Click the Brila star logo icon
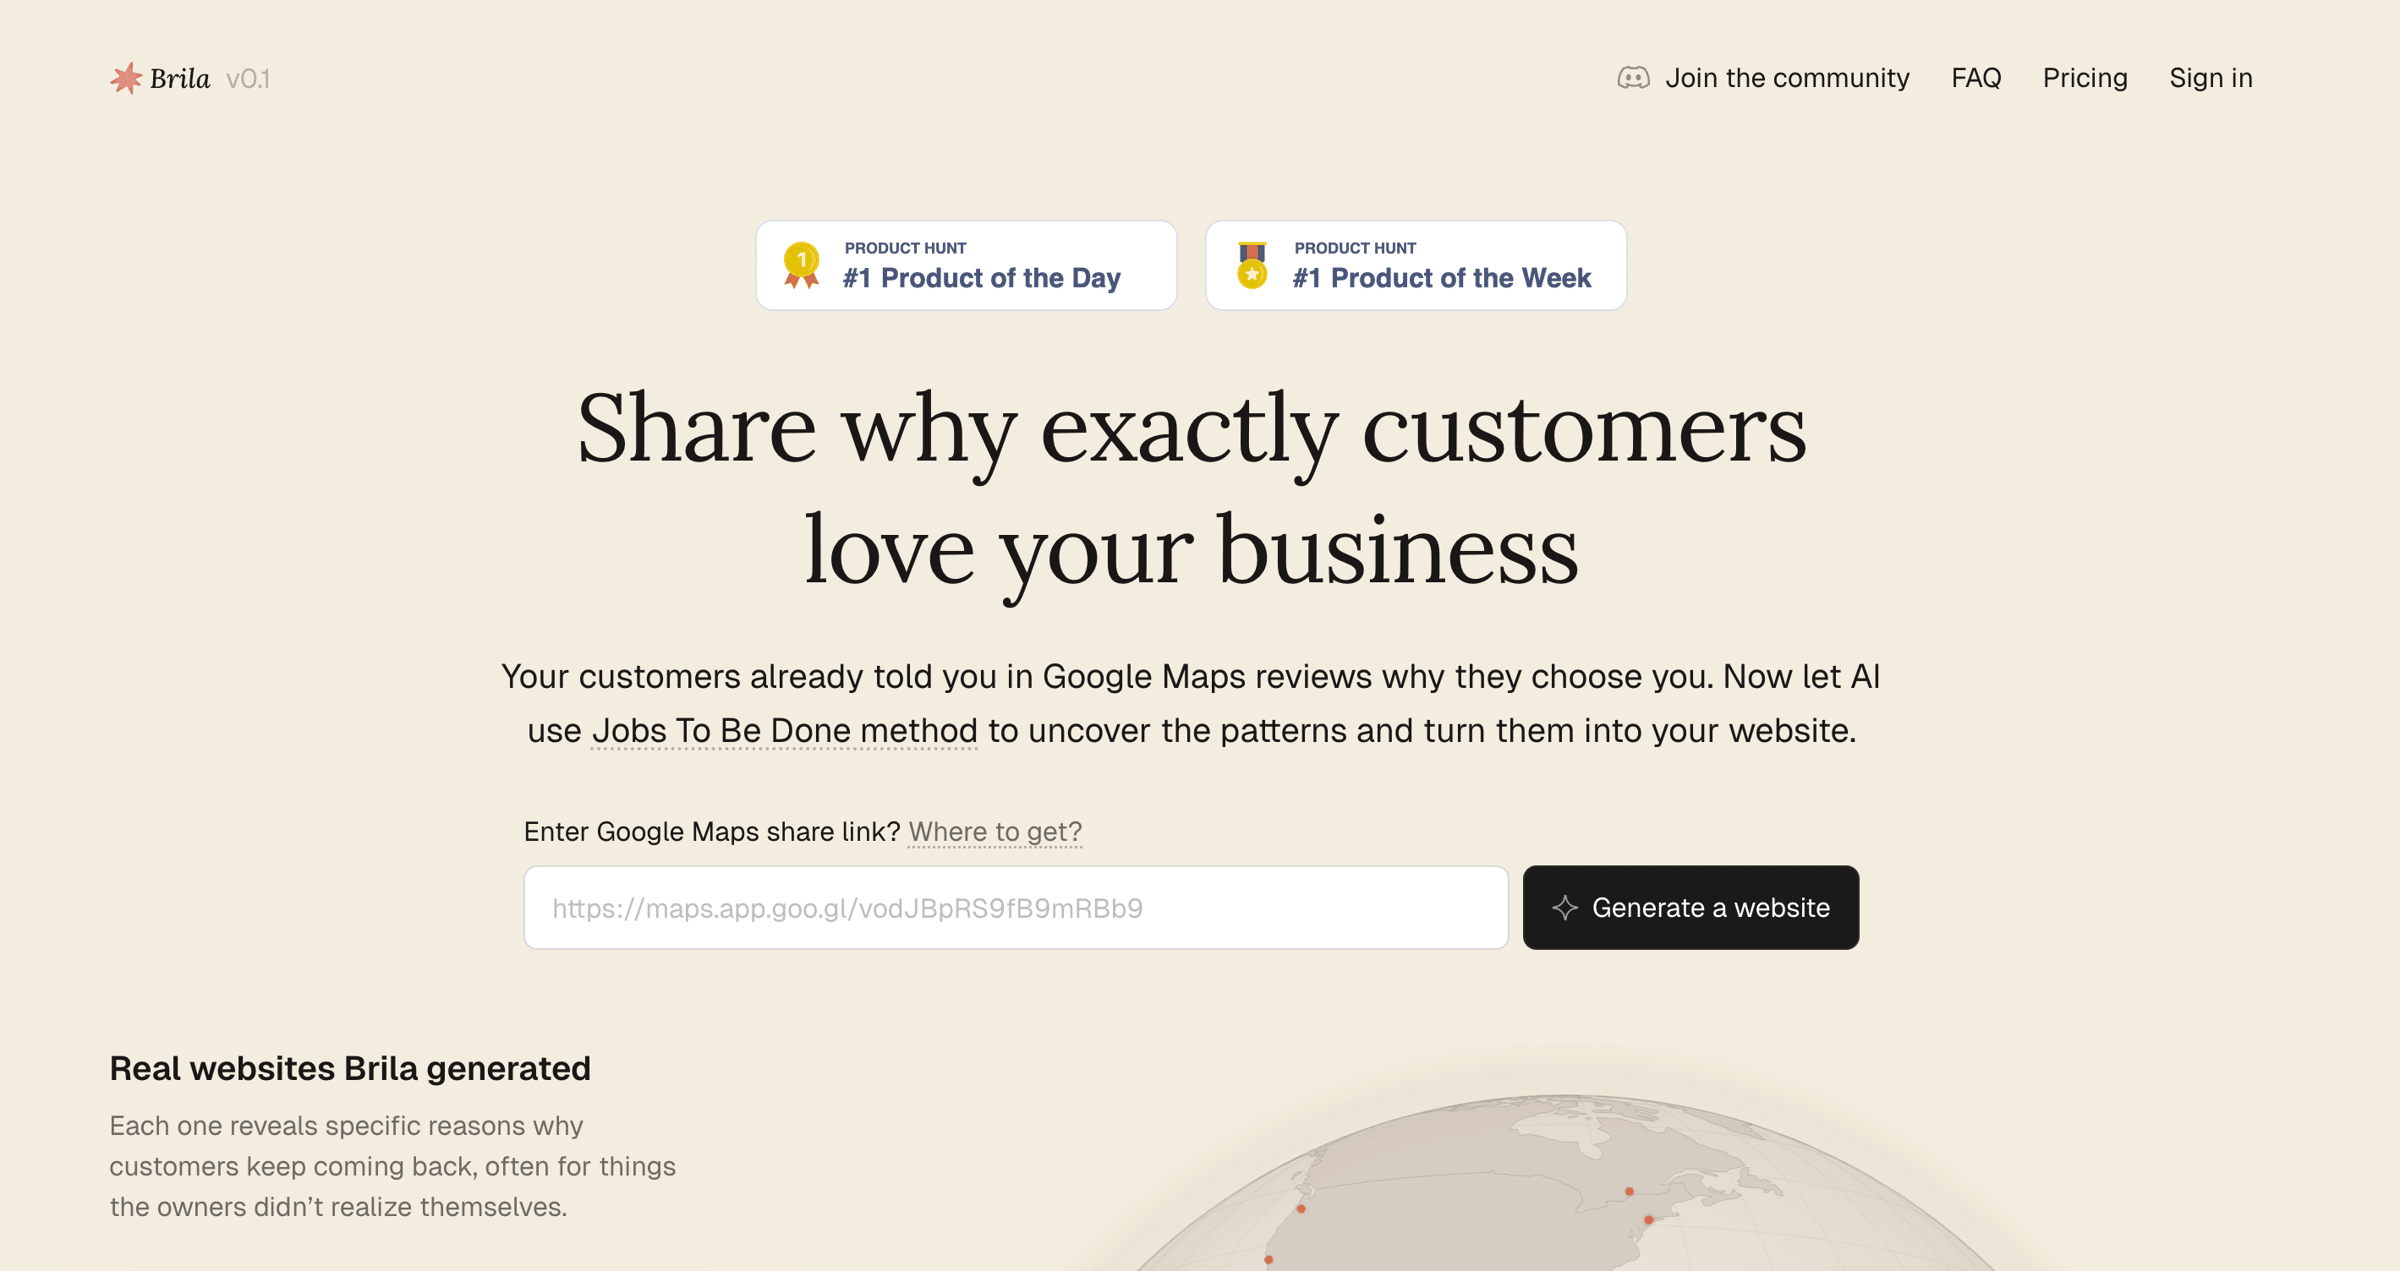This screenshot has height=1271, width=2400. click(x=126, y=78)
